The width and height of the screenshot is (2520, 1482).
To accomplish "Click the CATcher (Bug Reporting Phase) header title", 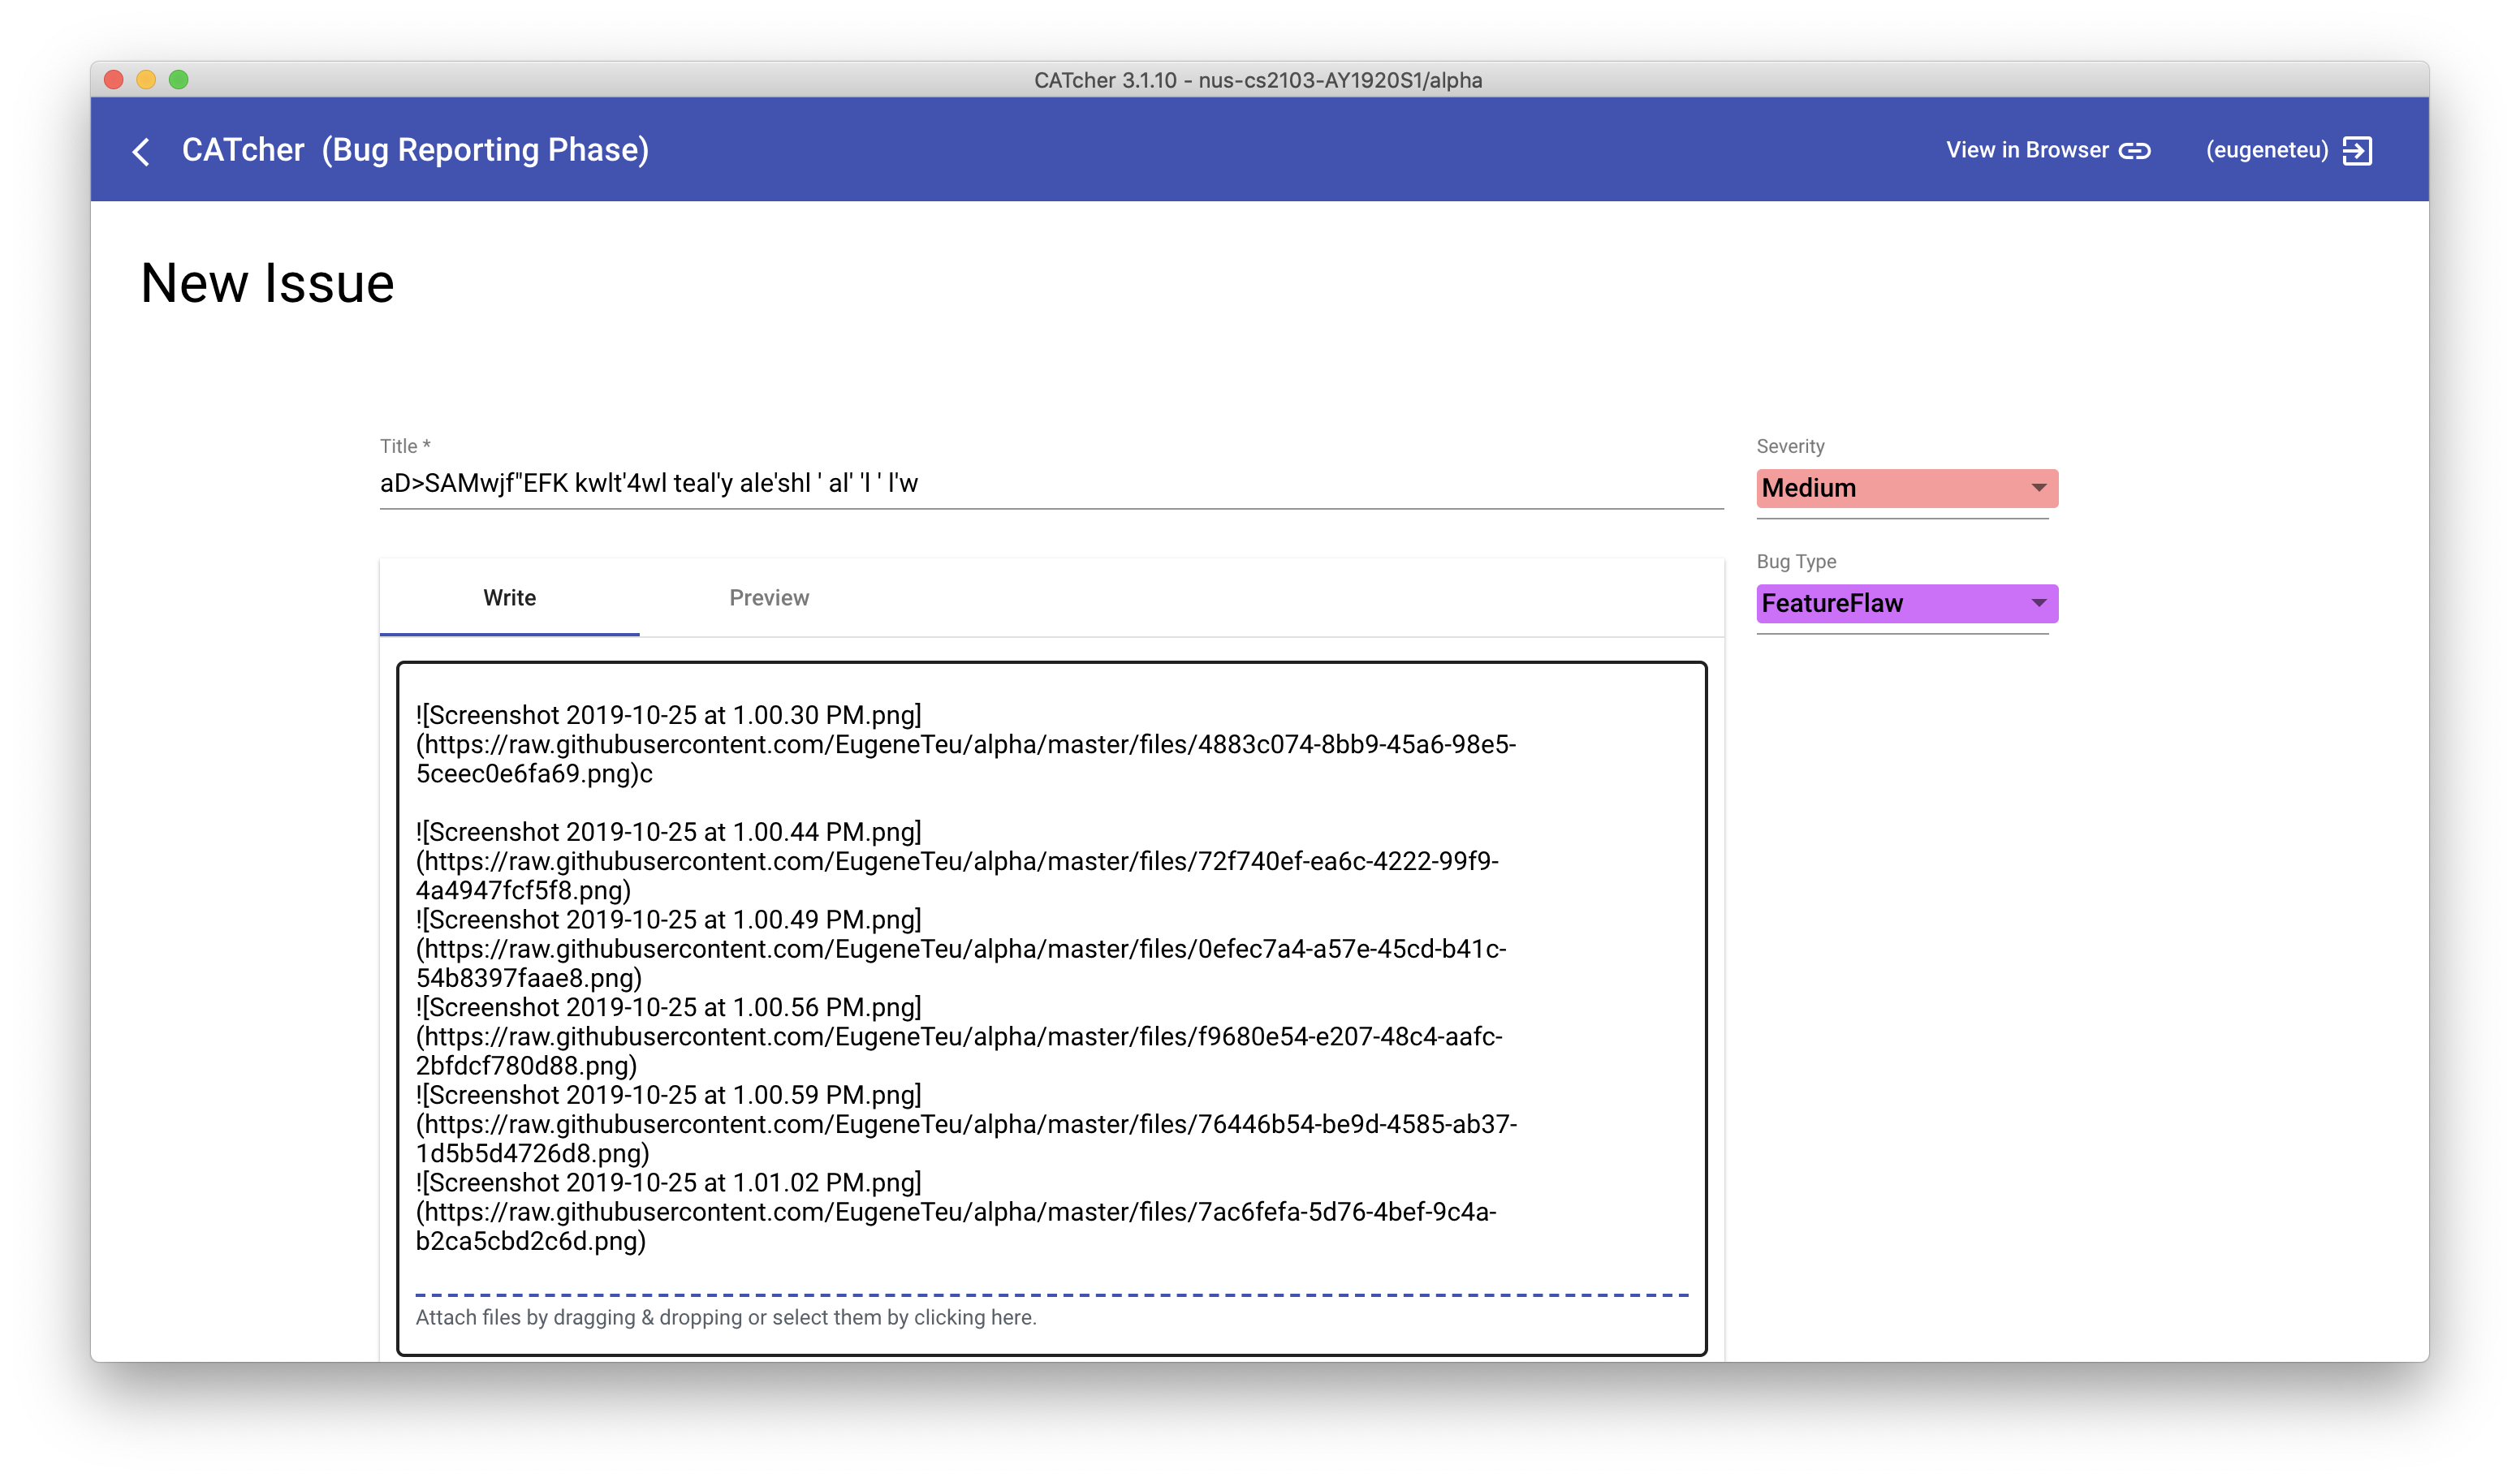I will pos(415,150).
